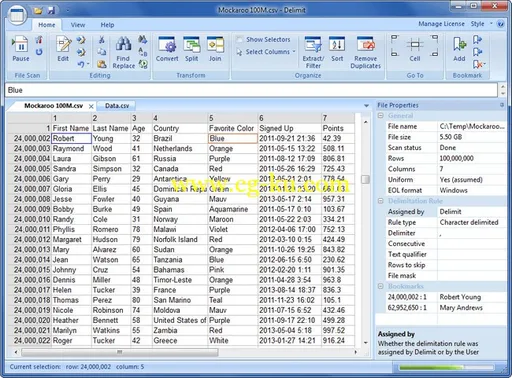Click the column 7 number header

pyautogui.click(x=337, y=118)
